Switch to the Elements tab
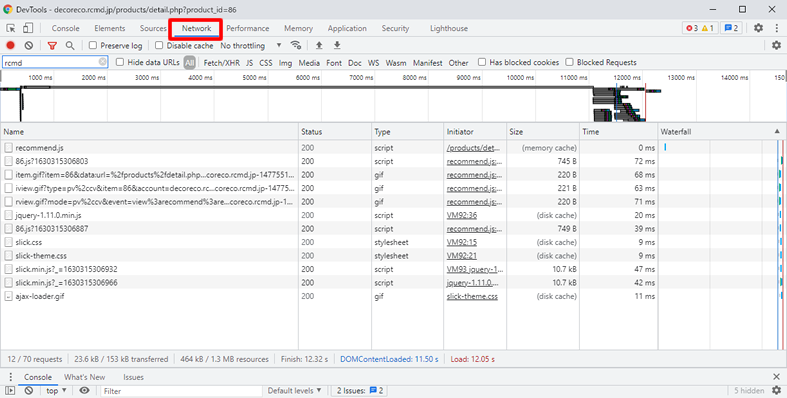 click(109, 28)
